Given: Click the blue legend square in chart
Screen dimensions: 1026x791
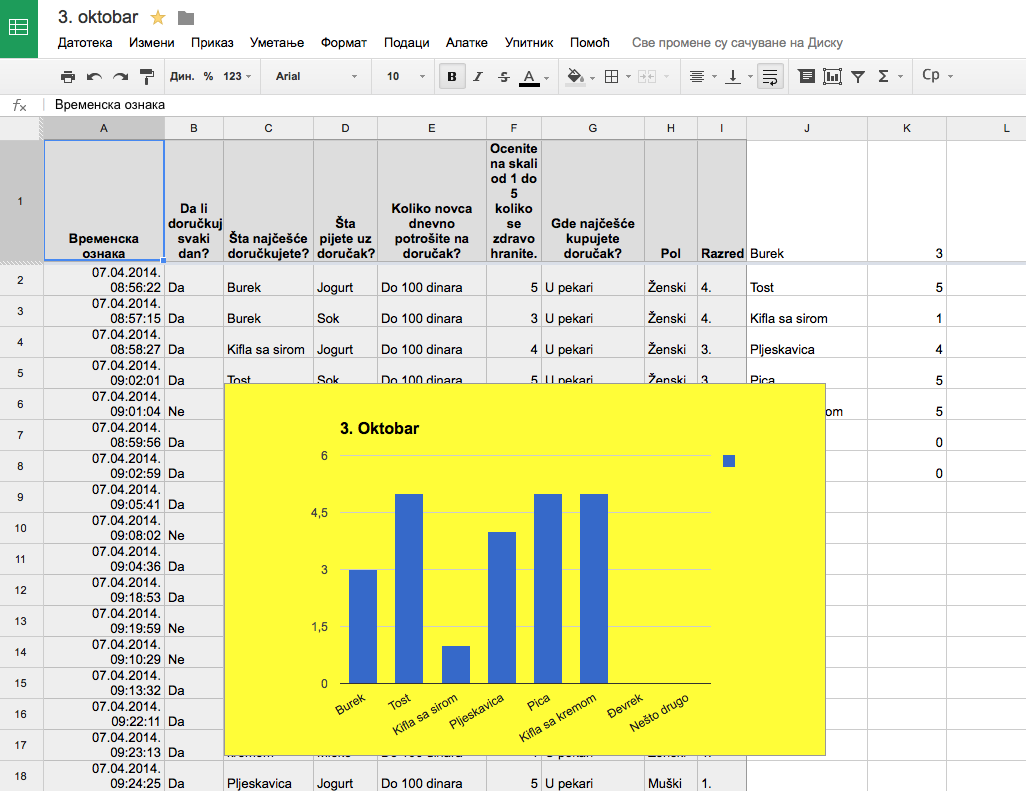Looking at the screenshot, I should 729,461.
